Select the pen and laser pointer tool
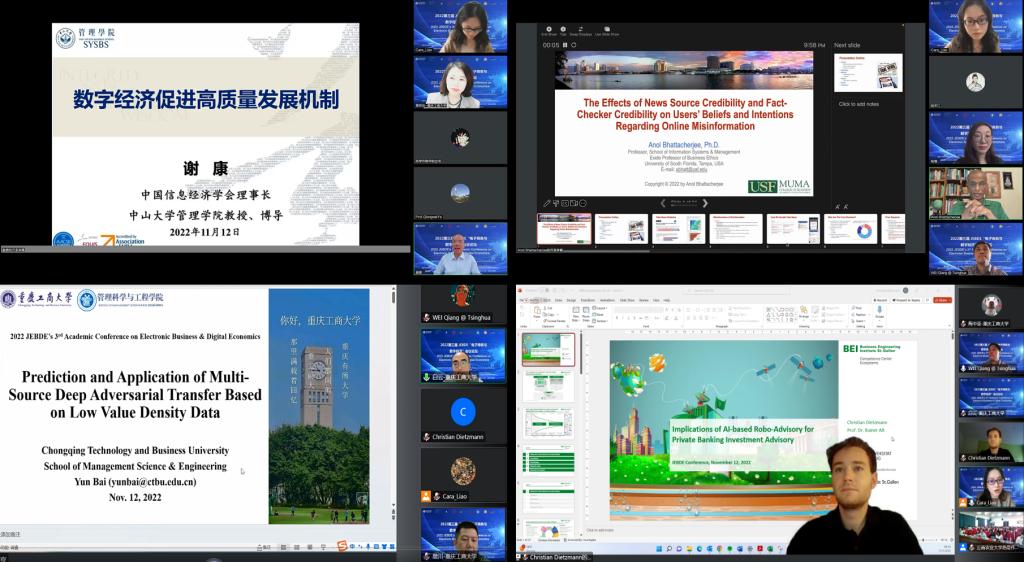The image size is (1024, 562). coord(547,203)
